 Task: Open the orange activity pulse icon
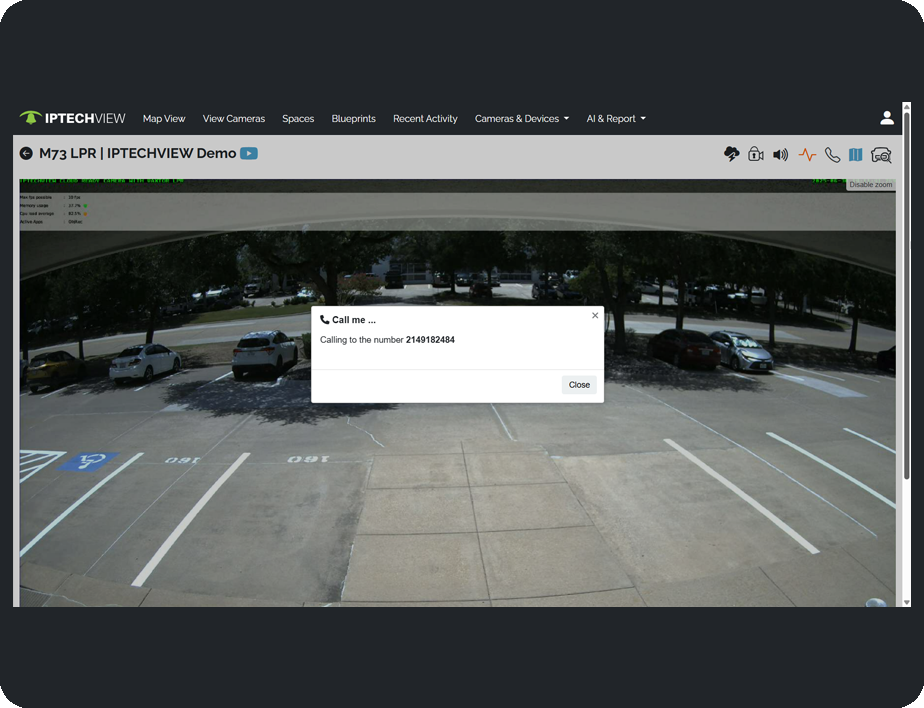807,154
